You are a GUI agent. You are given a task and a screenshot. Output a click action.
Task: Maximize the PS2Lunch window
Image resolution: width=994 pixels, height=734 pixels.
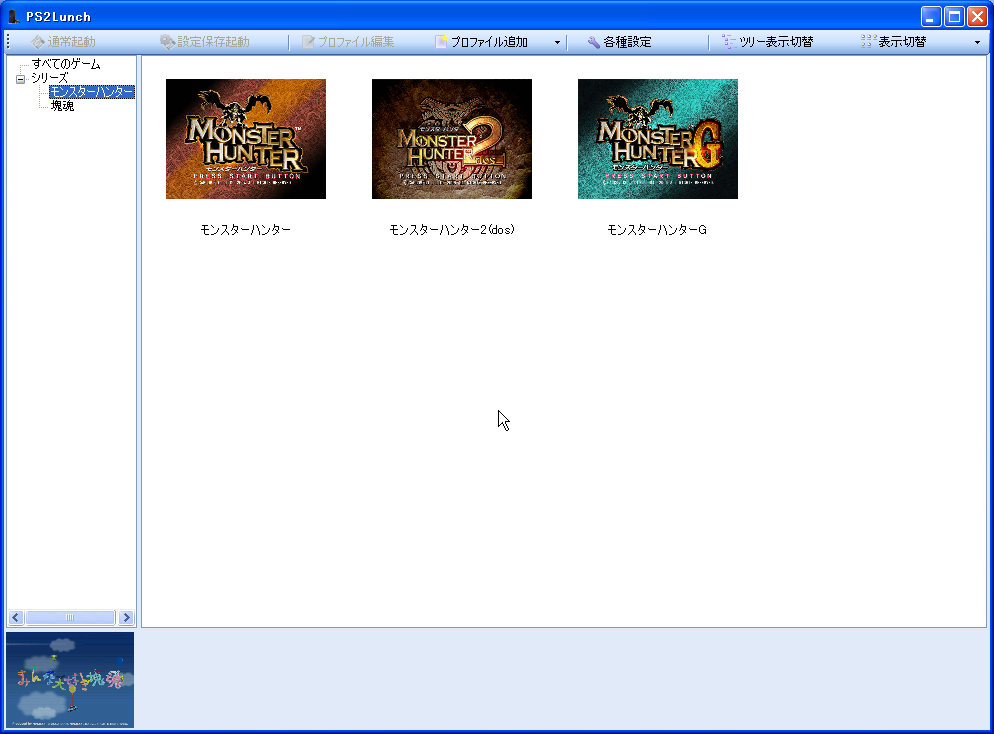(x=954, y=16)
